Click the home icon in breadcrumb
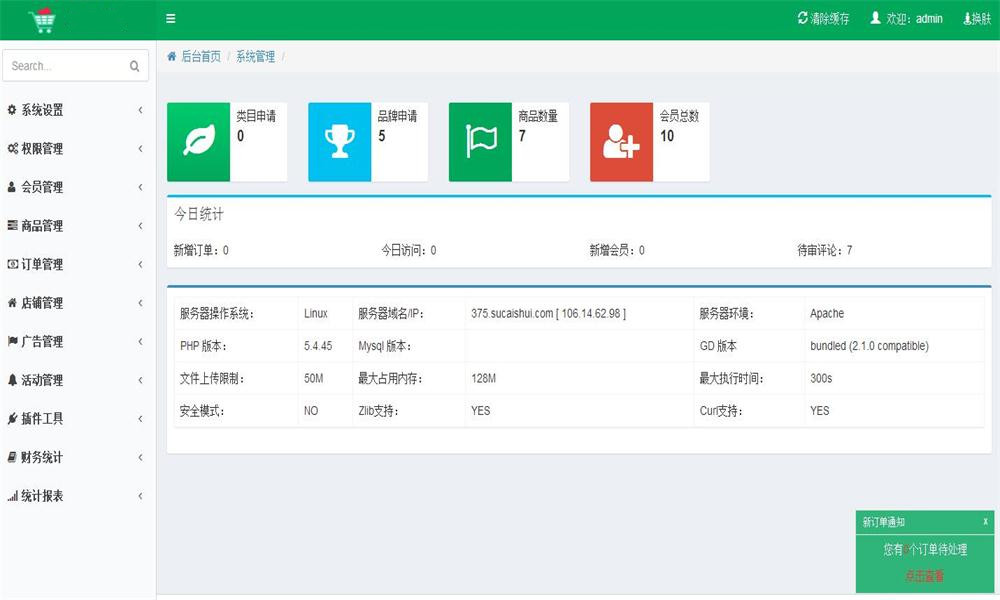 (x=172, y=56)
